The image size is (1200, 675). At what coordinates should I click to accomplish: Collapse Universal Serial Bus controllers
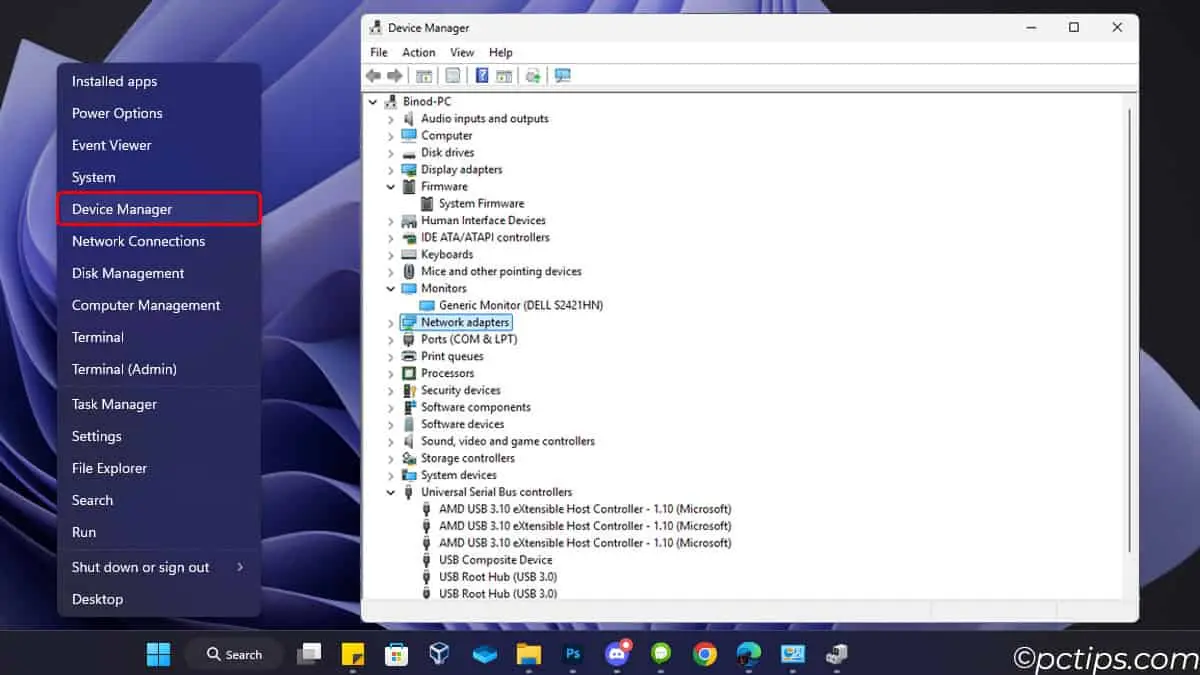[391, 493]
